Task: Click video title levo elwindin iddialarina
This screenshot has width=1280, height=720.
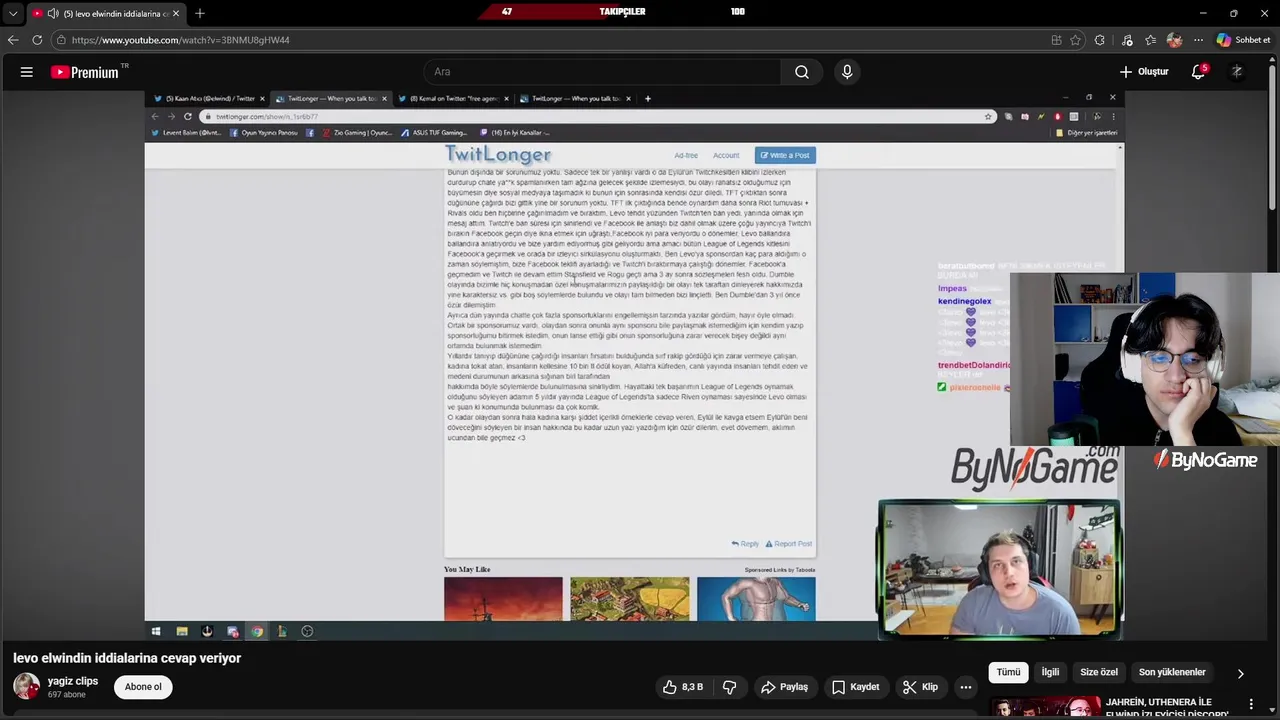Action: (127, 658)
